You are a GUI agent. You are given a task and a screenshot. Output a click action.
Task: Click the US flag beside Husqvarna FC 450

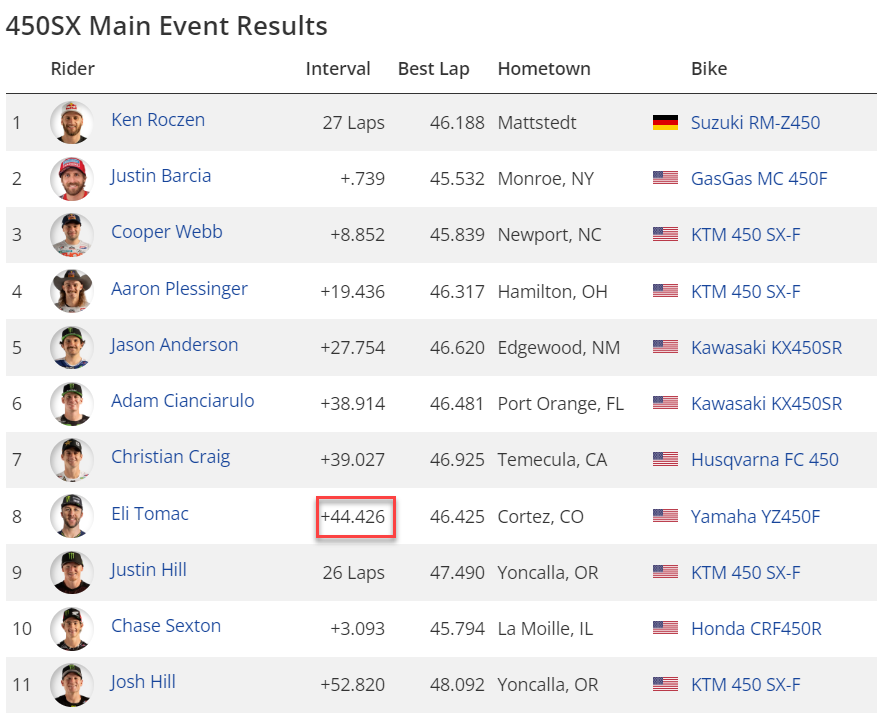point(665,460)
